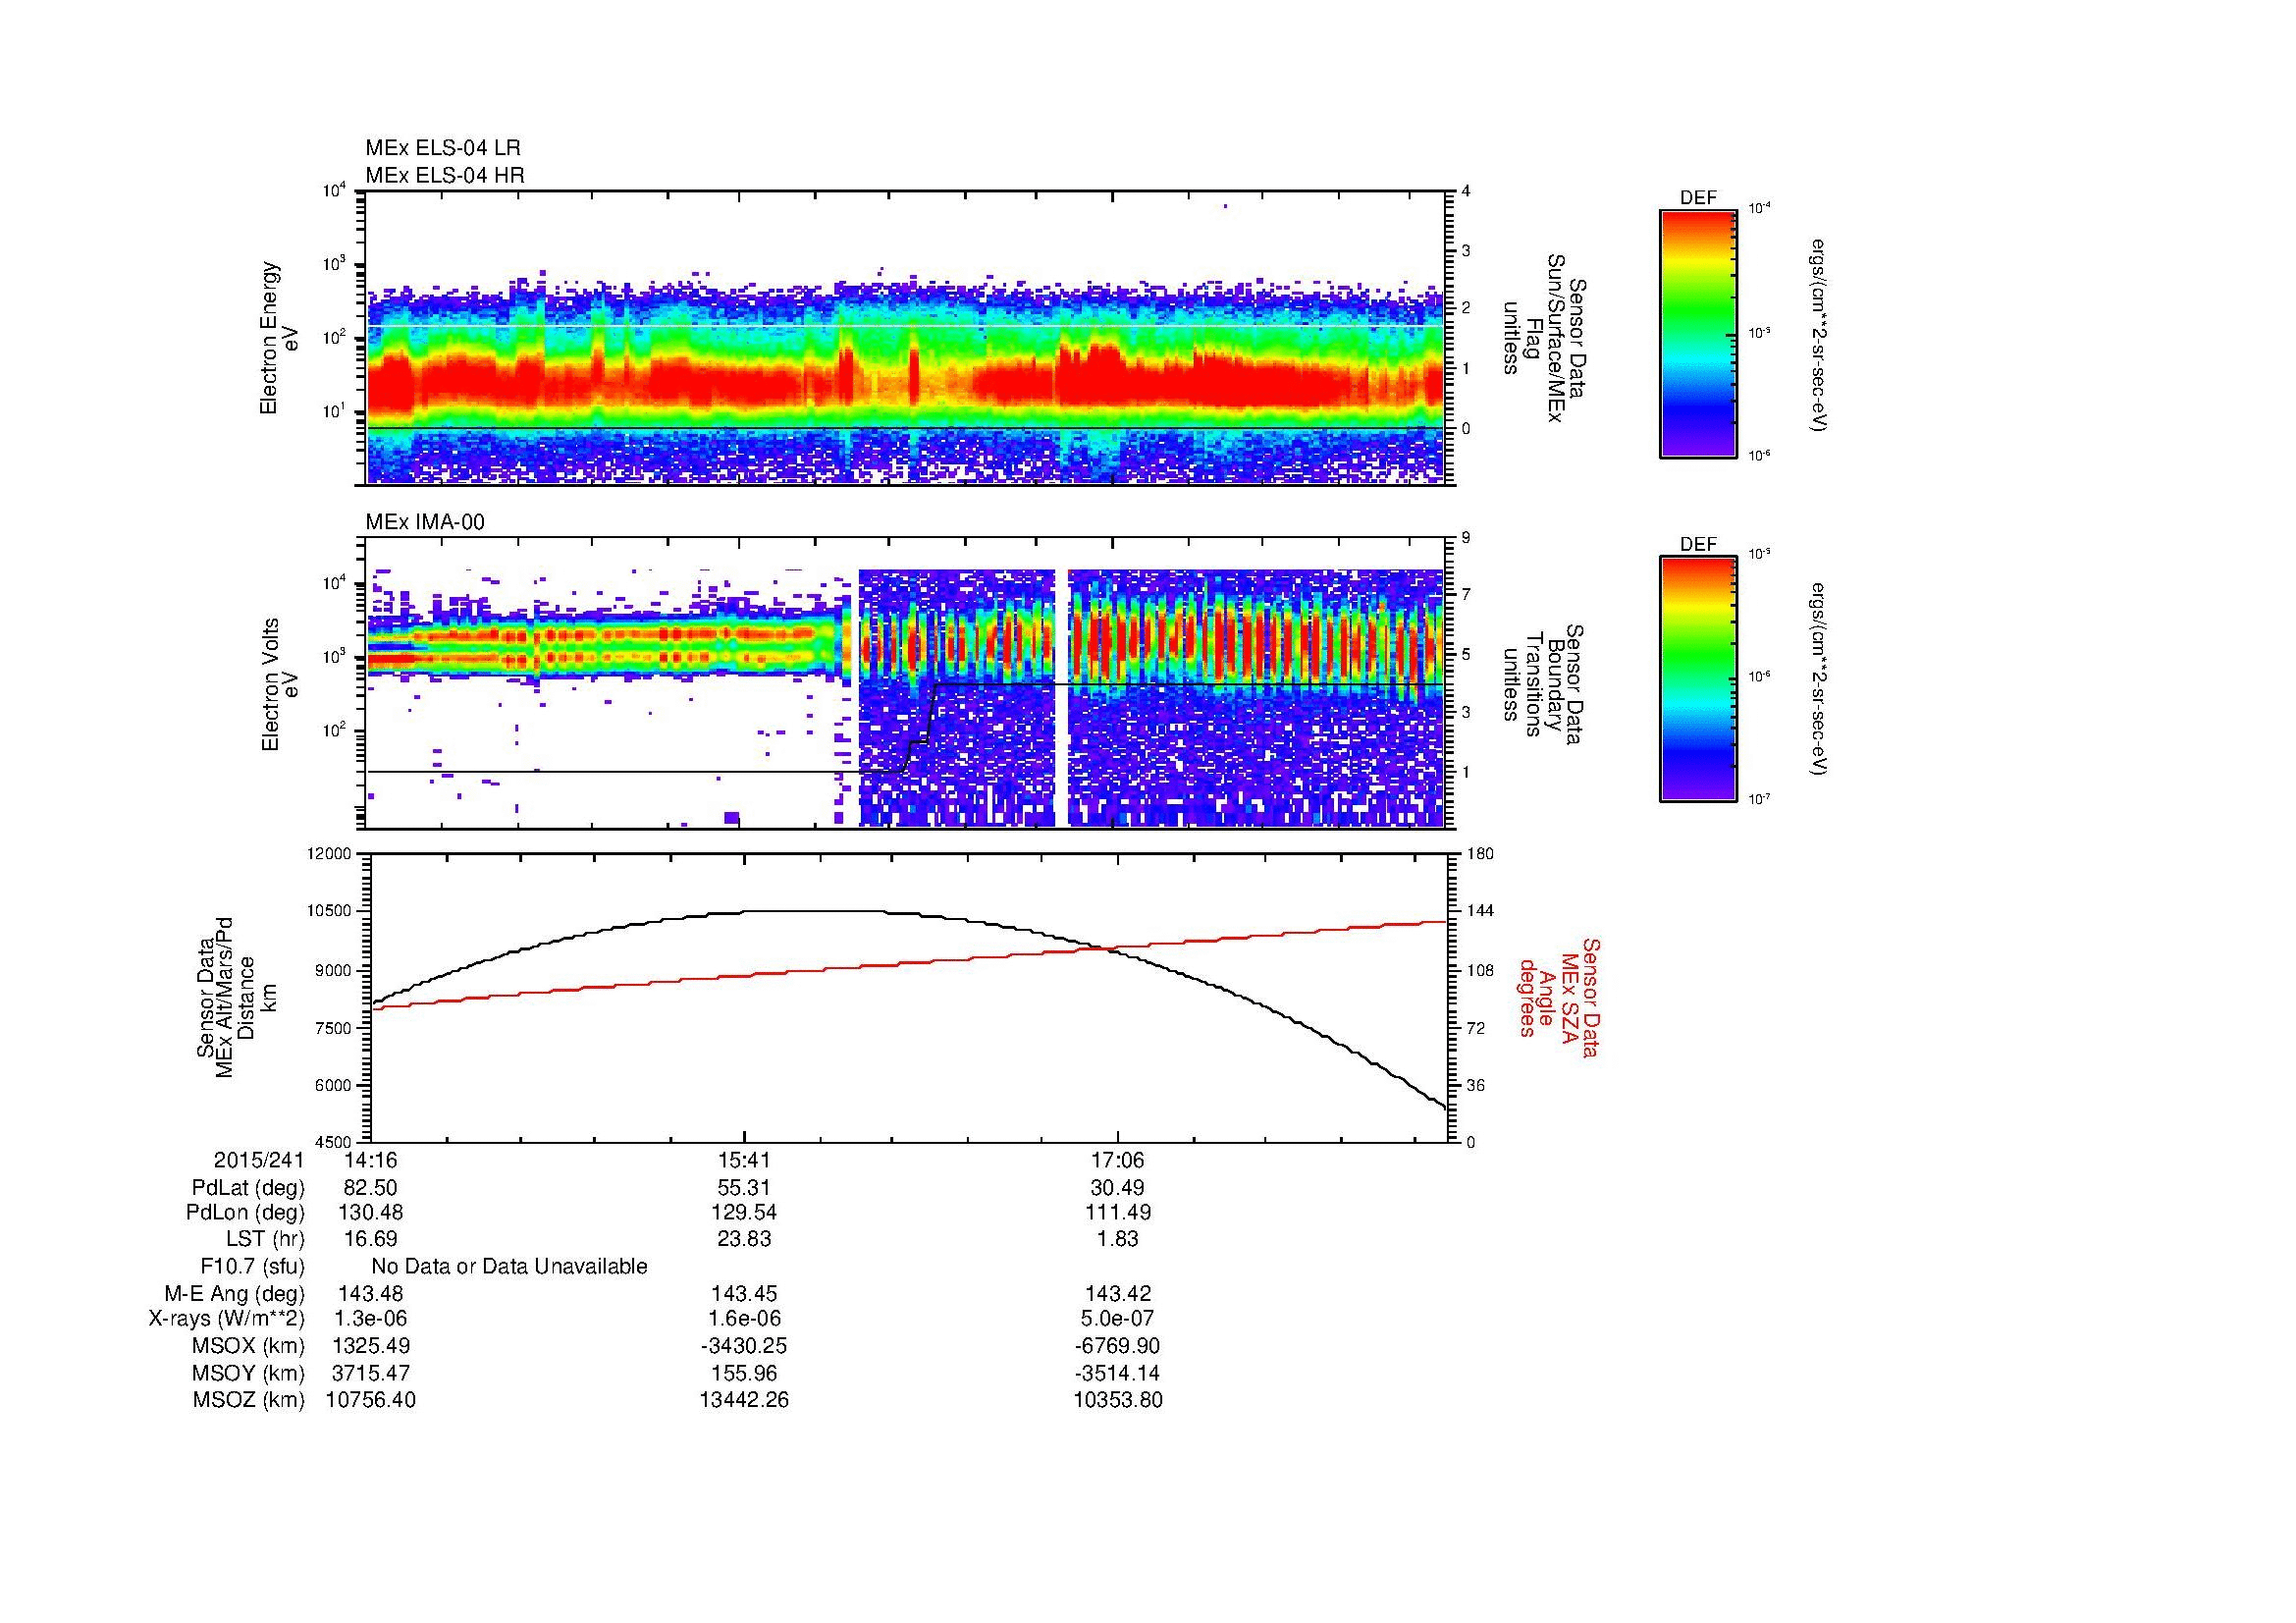Click the '12000' altitude axis tick

pos(331,854)
